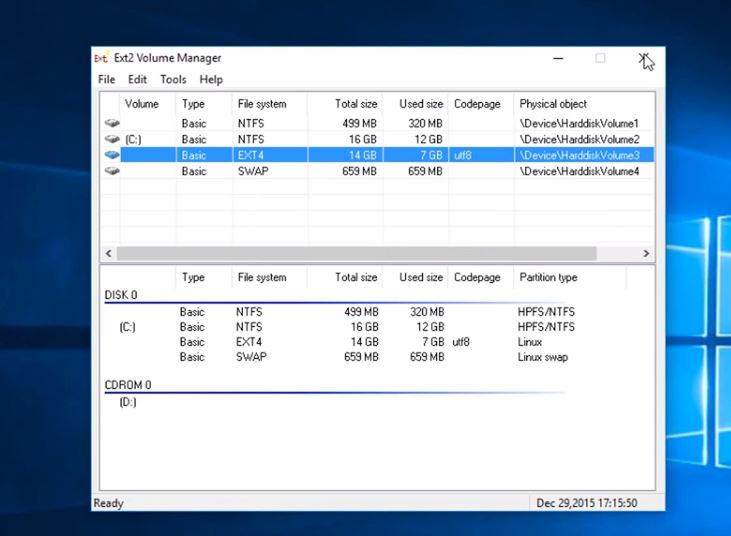Click (C:) volume label in top list
731x536 pixels.
click(133, 139)
